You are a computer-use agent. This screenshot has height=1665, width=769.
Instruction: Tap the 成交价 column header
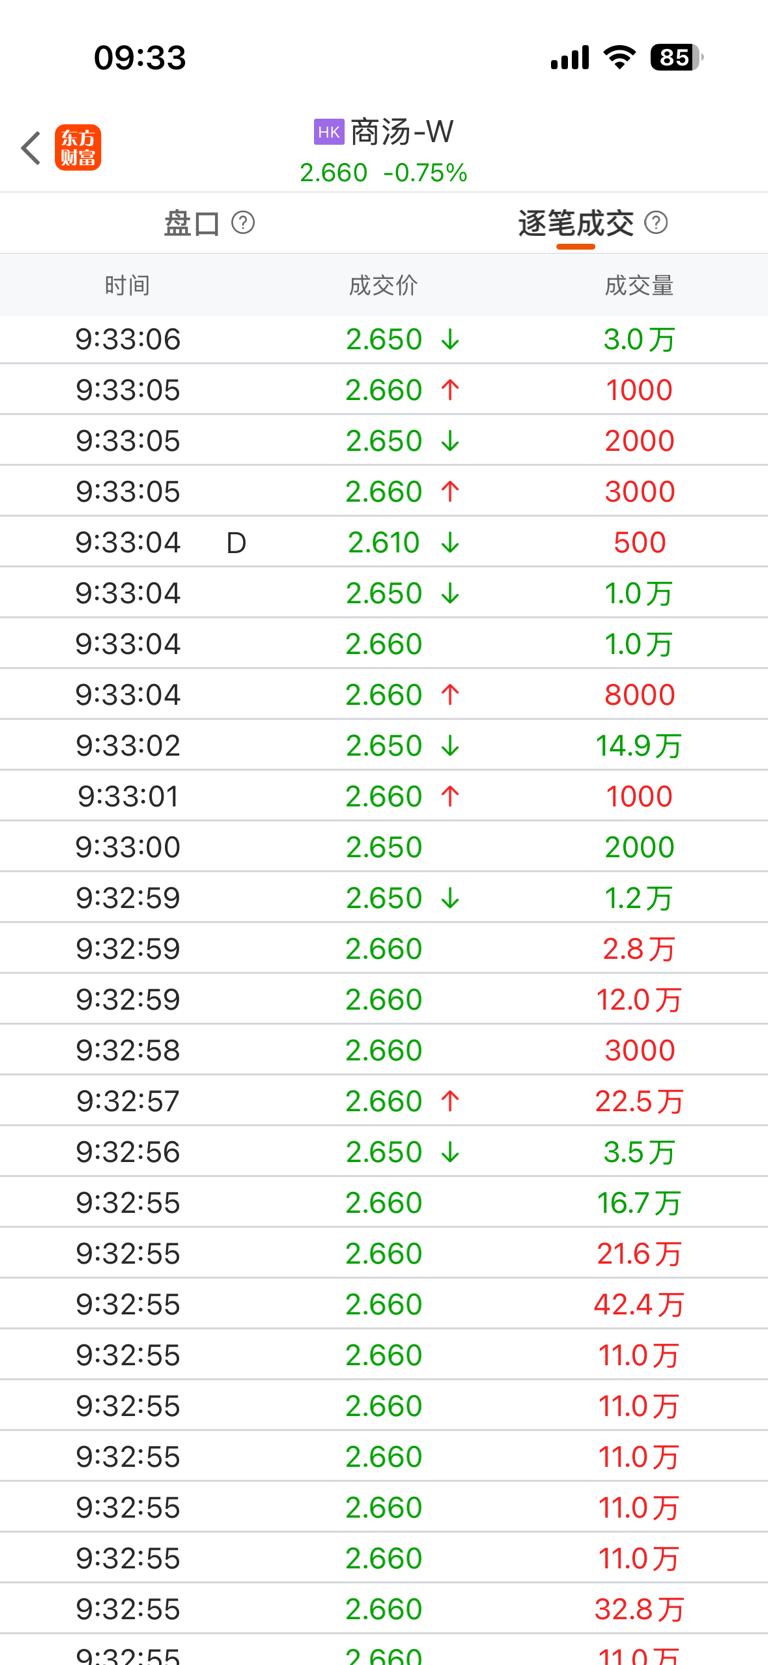[x=383, y=286]
